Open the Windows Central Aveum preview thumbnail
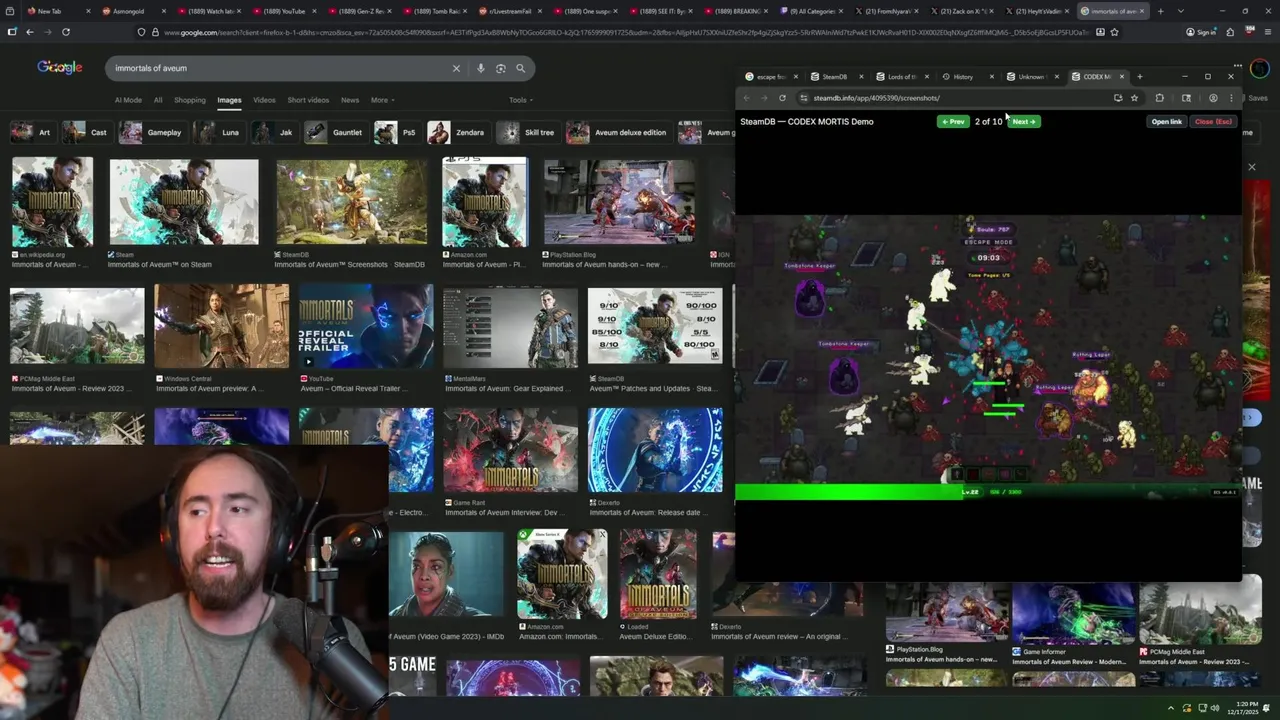 (x=222, y=327)
